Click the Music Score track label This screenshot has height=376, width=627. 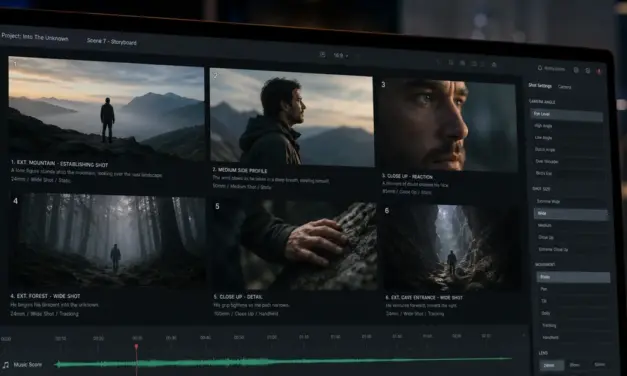pyautogui.click(x=28, y=364)
